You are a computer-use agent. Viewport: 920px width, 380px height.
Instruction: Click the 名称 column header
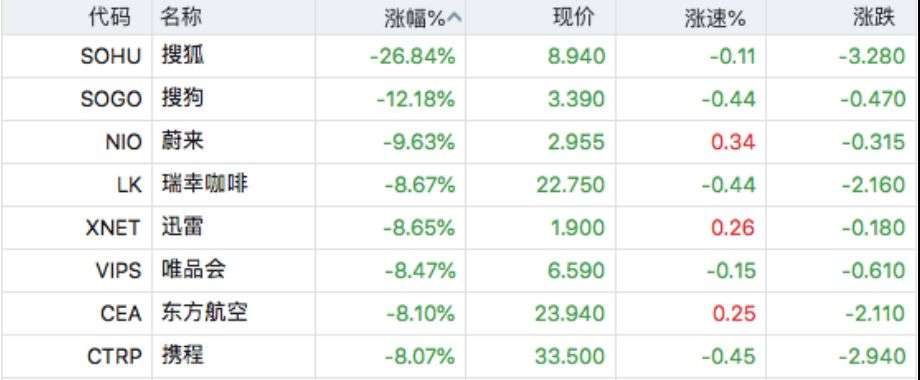tap(181, 17)
